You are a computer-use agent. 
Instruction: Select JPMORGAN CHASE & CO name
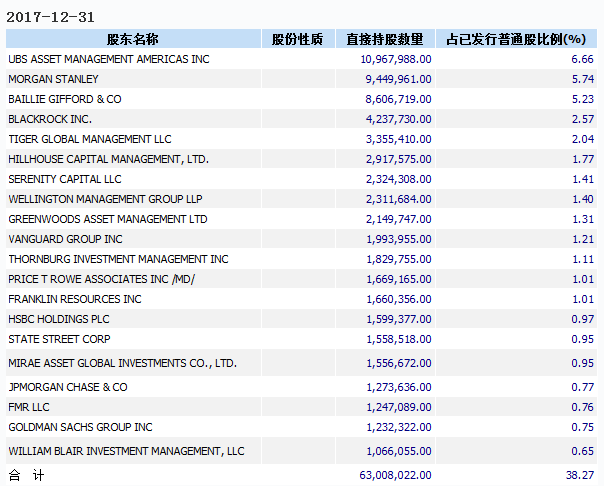[x=68, y=387]
